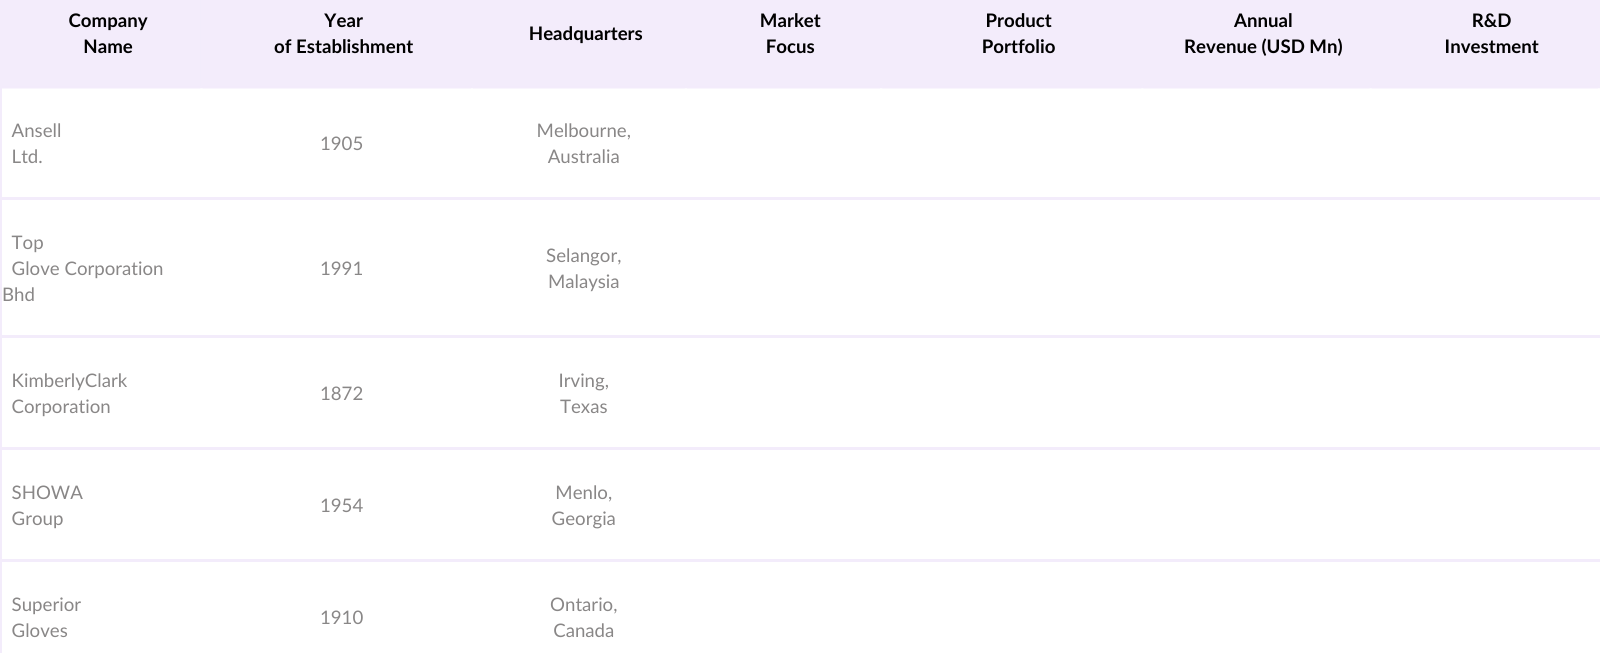The image size is (1600, 653).
Task: Select the Selangor, Malaysia headquarters cell
Action: point(583,269)
